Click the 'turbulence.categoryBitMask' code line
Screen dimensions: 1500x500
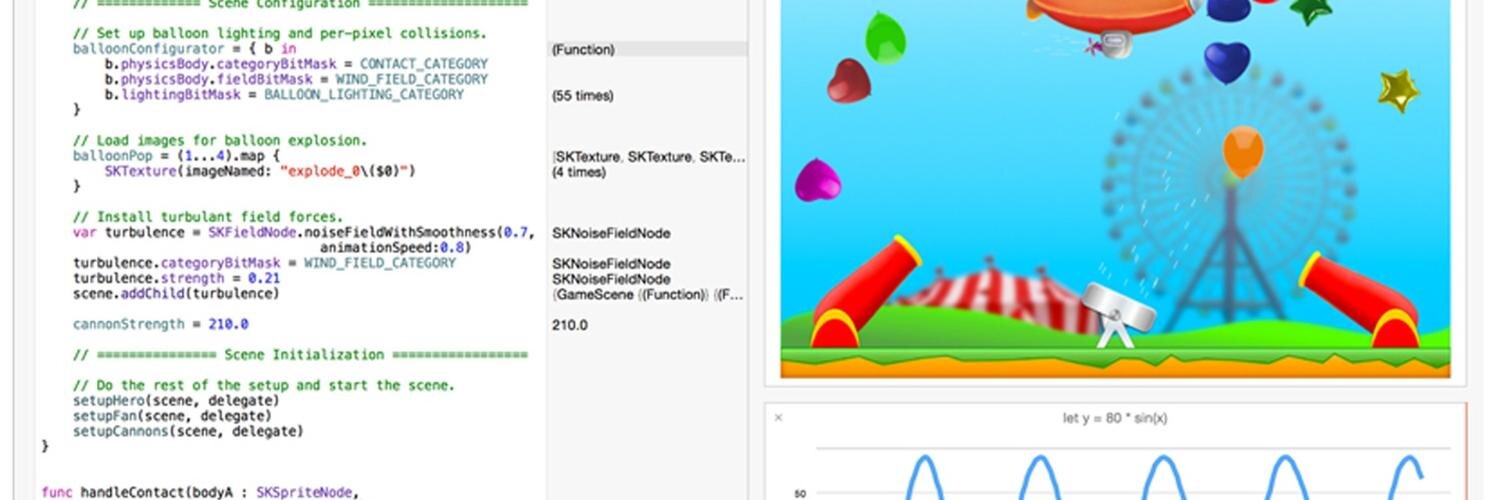264,263
